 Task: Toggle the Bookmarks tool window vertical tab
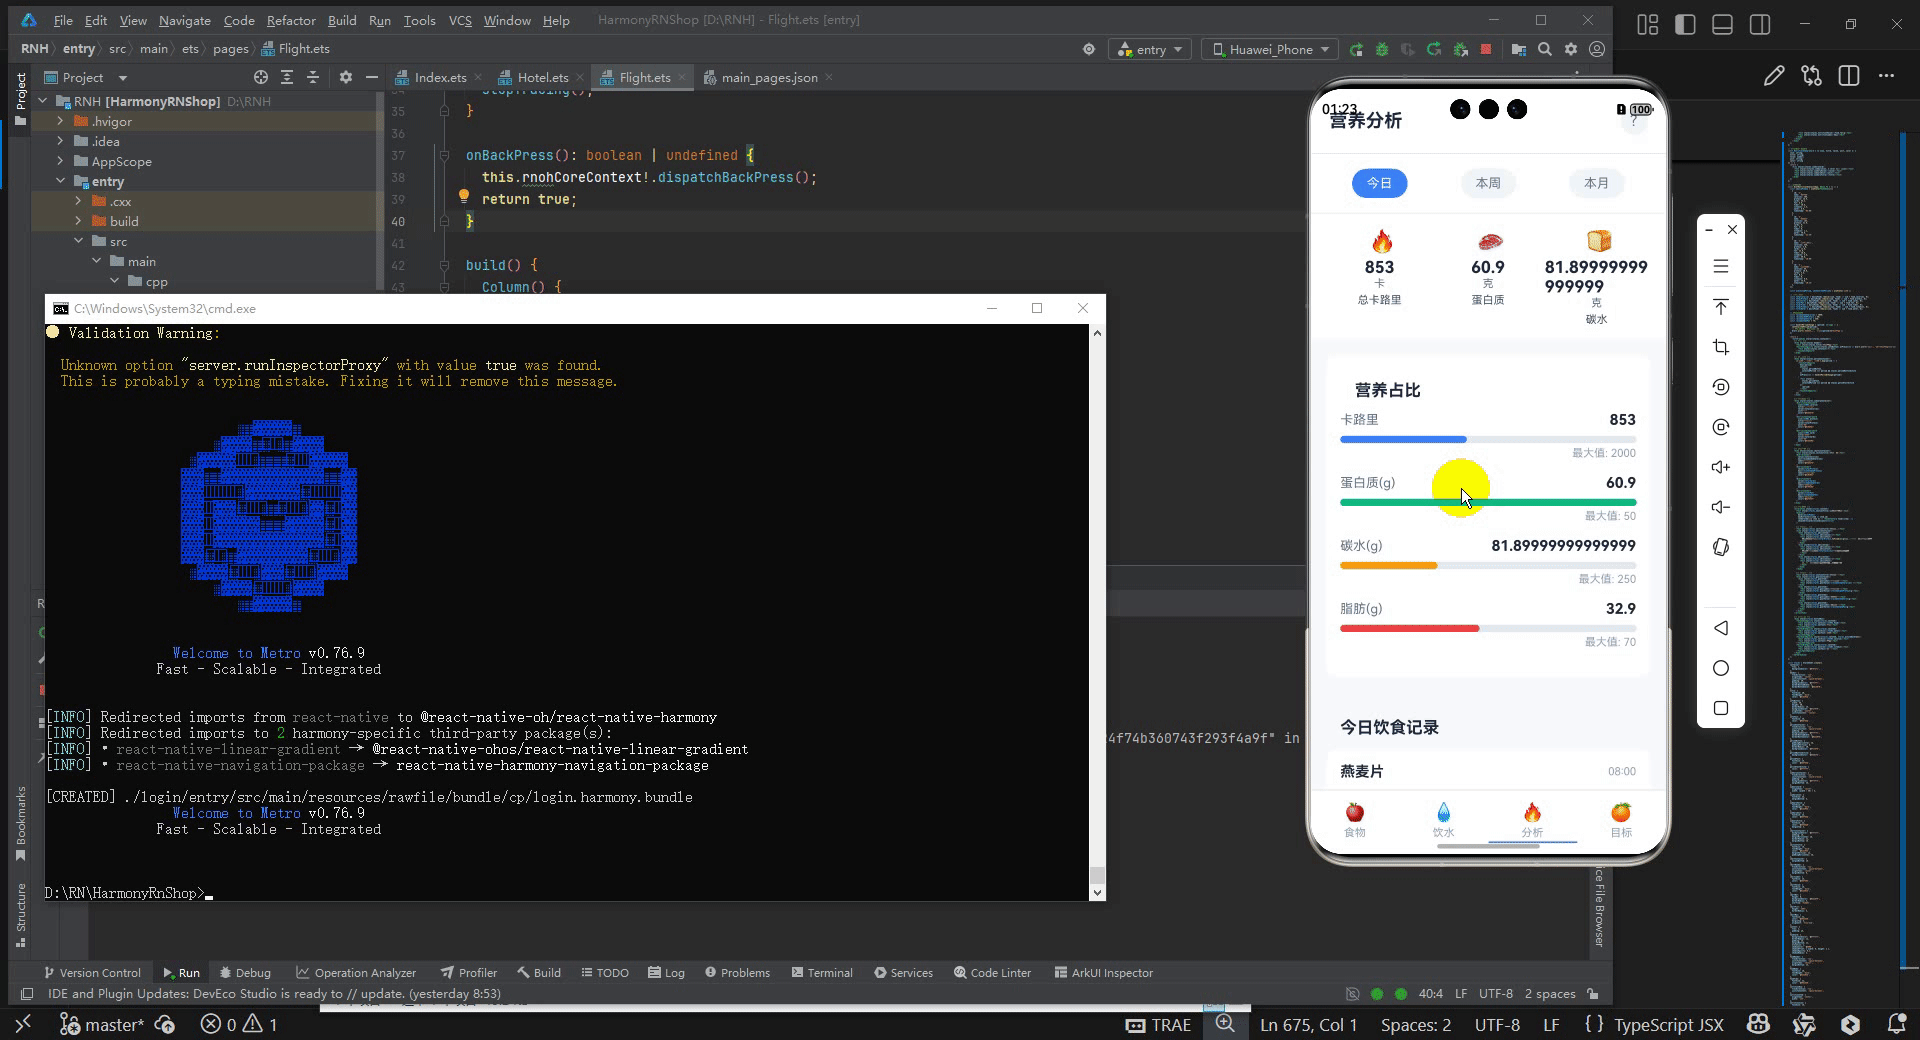point(20,824)
